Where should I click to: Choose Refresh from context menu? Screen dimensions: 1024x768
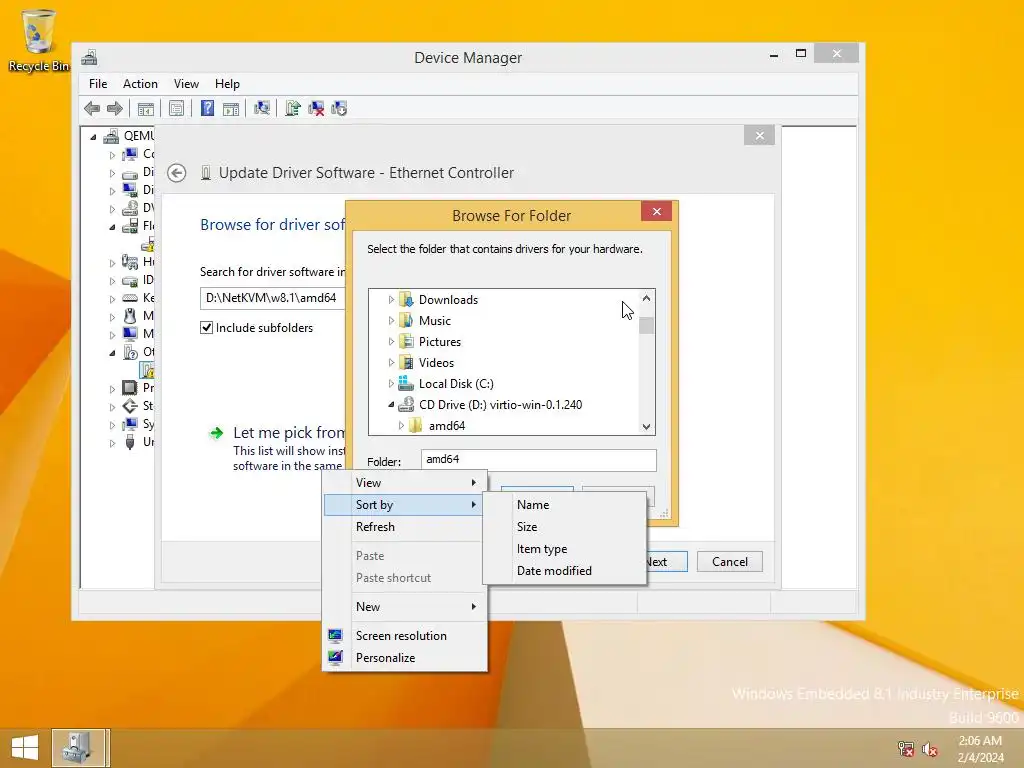pos(405,527)
